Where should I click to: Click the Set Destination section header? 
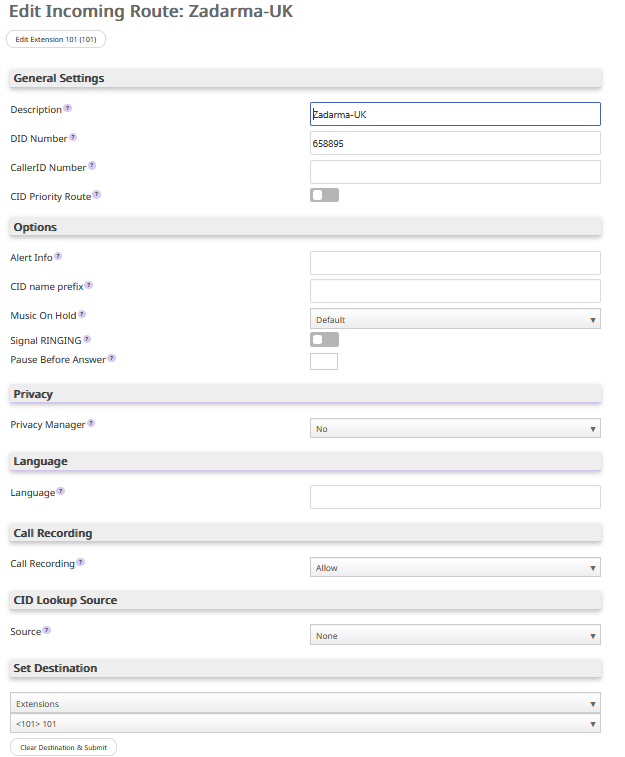[x=306, y=668]
